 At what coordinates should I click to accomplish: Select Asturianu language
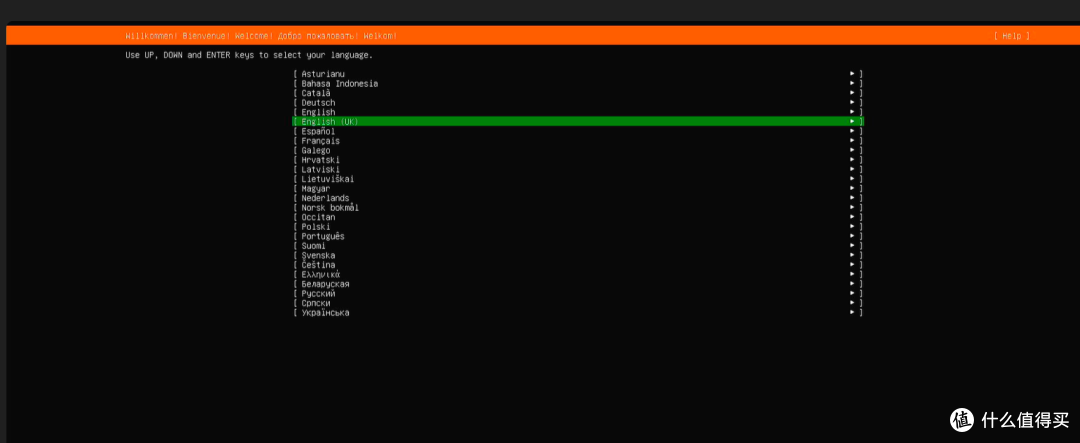578,74
